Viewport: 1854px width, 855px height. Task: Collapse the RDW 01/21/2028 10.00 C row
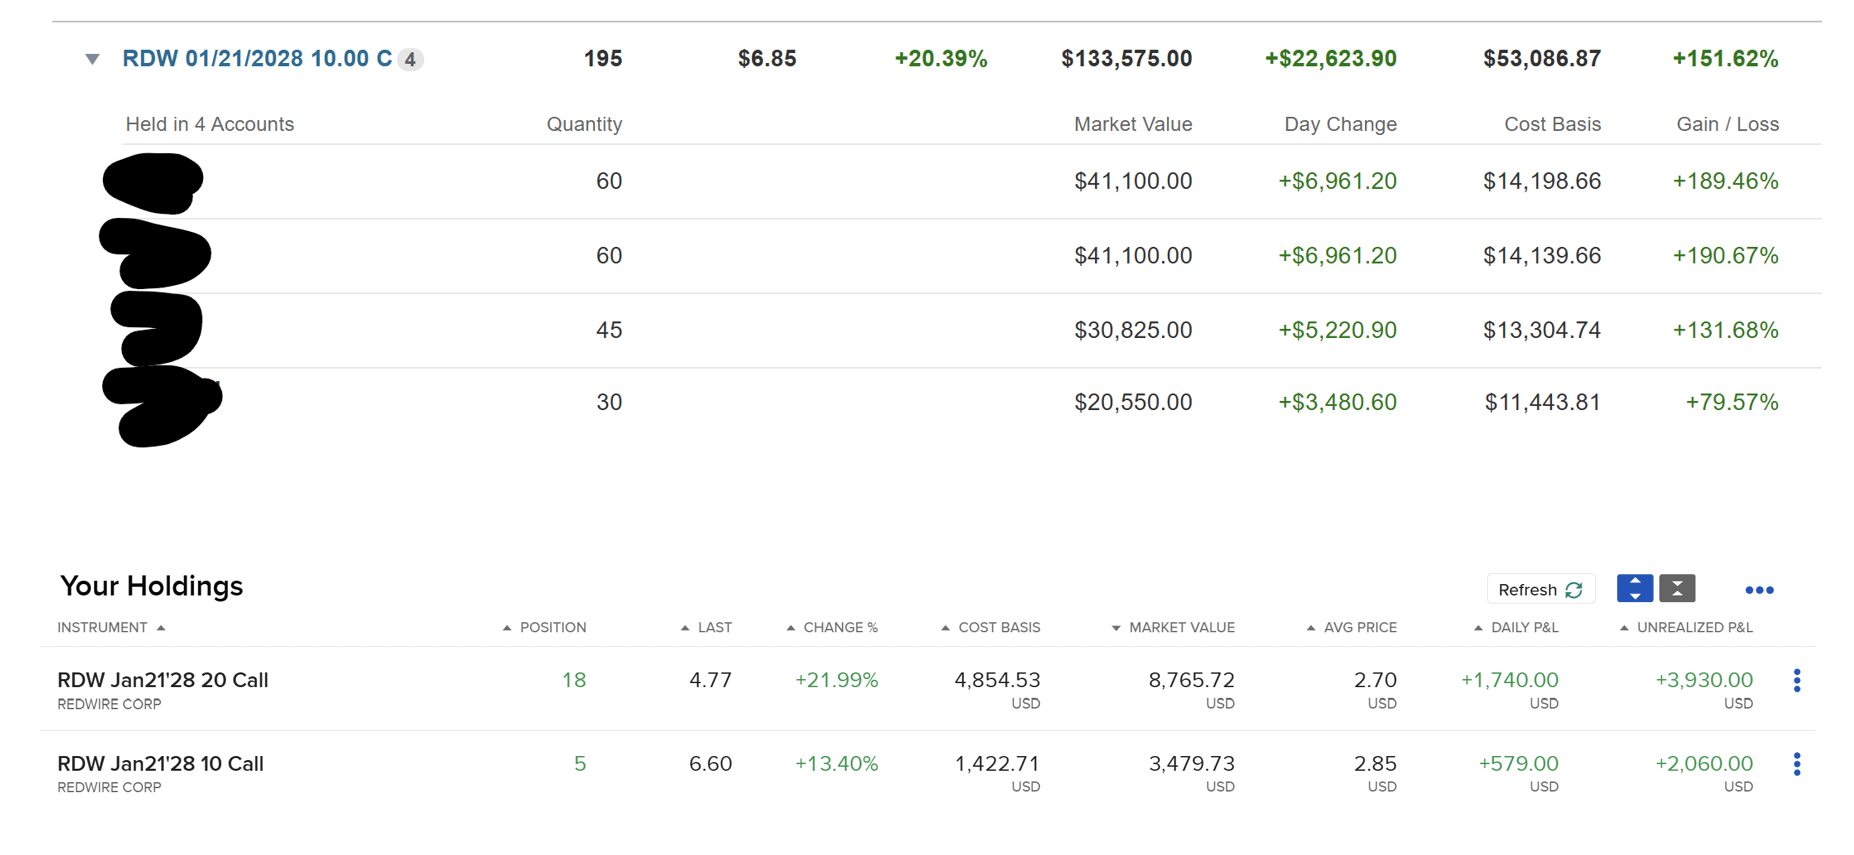(x=92, y=59)
